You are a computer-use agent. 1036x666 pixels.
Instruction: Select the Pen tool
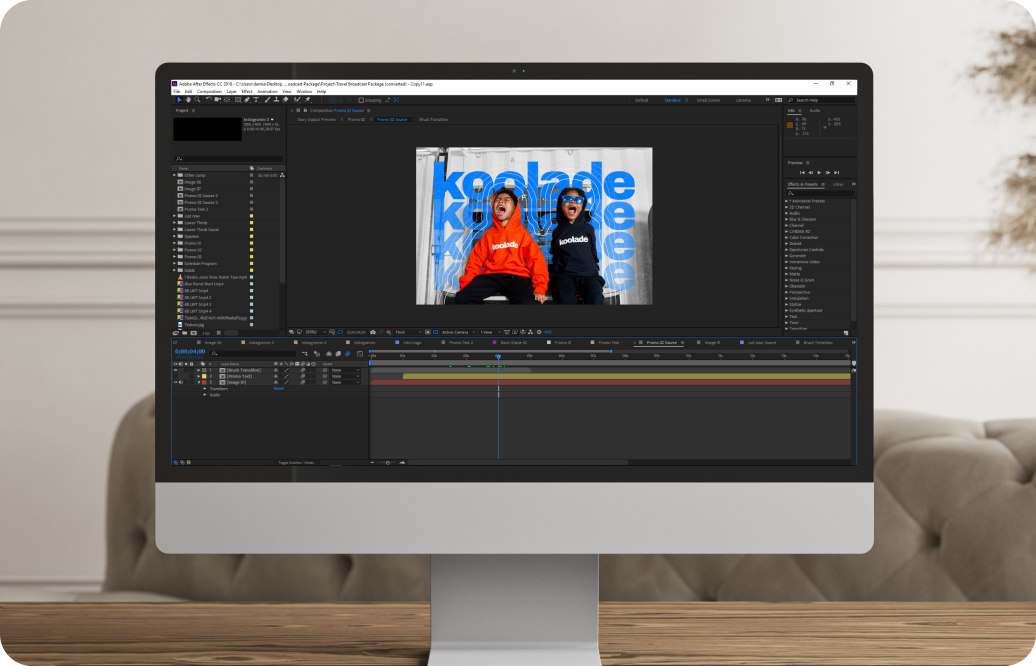click(x=247, y=100)
